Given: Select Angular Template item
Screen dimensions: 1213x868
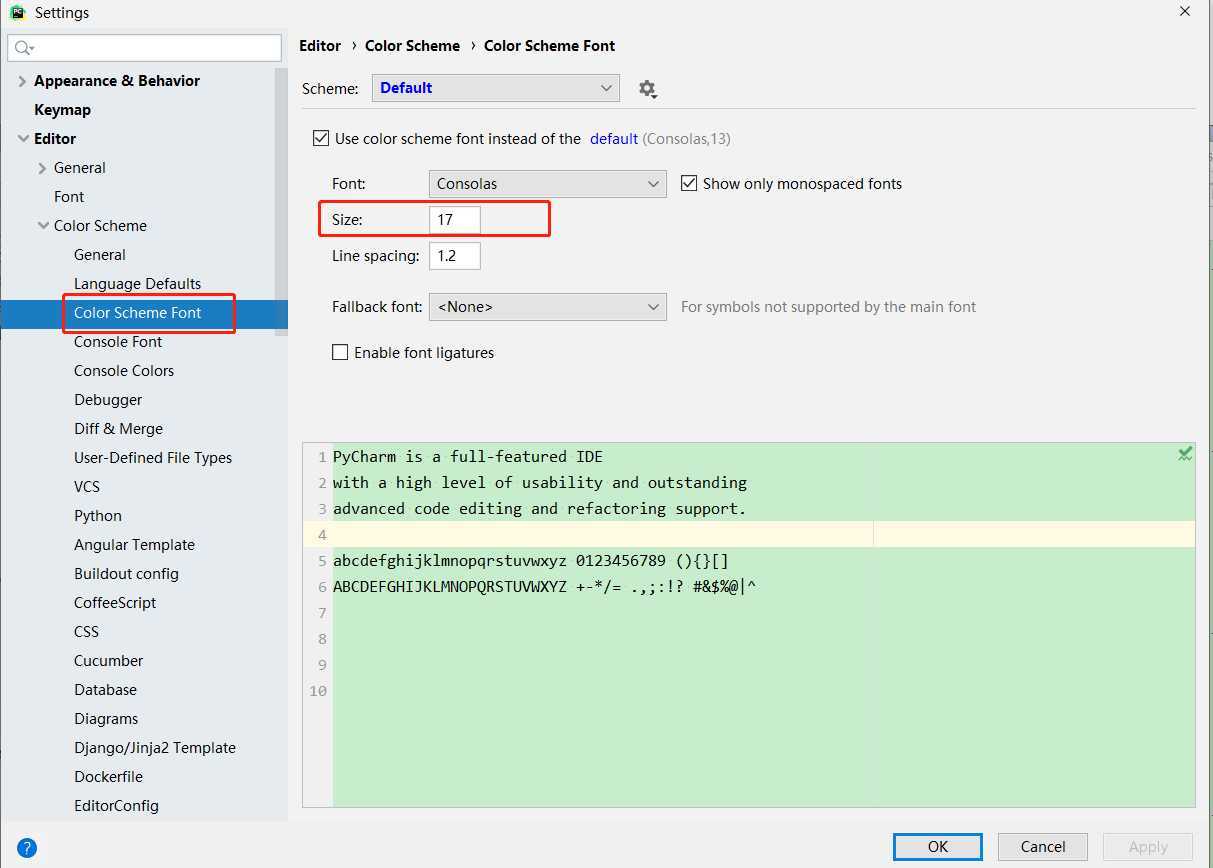Looking at the screenshot, I should click(x=134, y=545).
